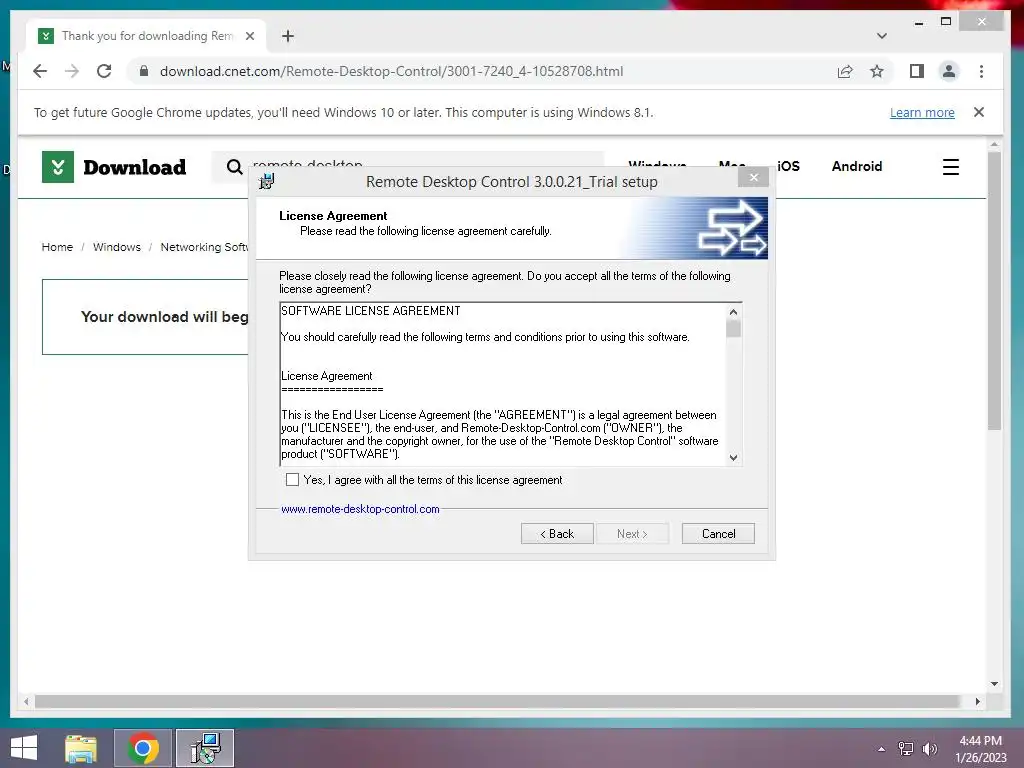Click horizontal scrollbar right arrow

point(978,701)
